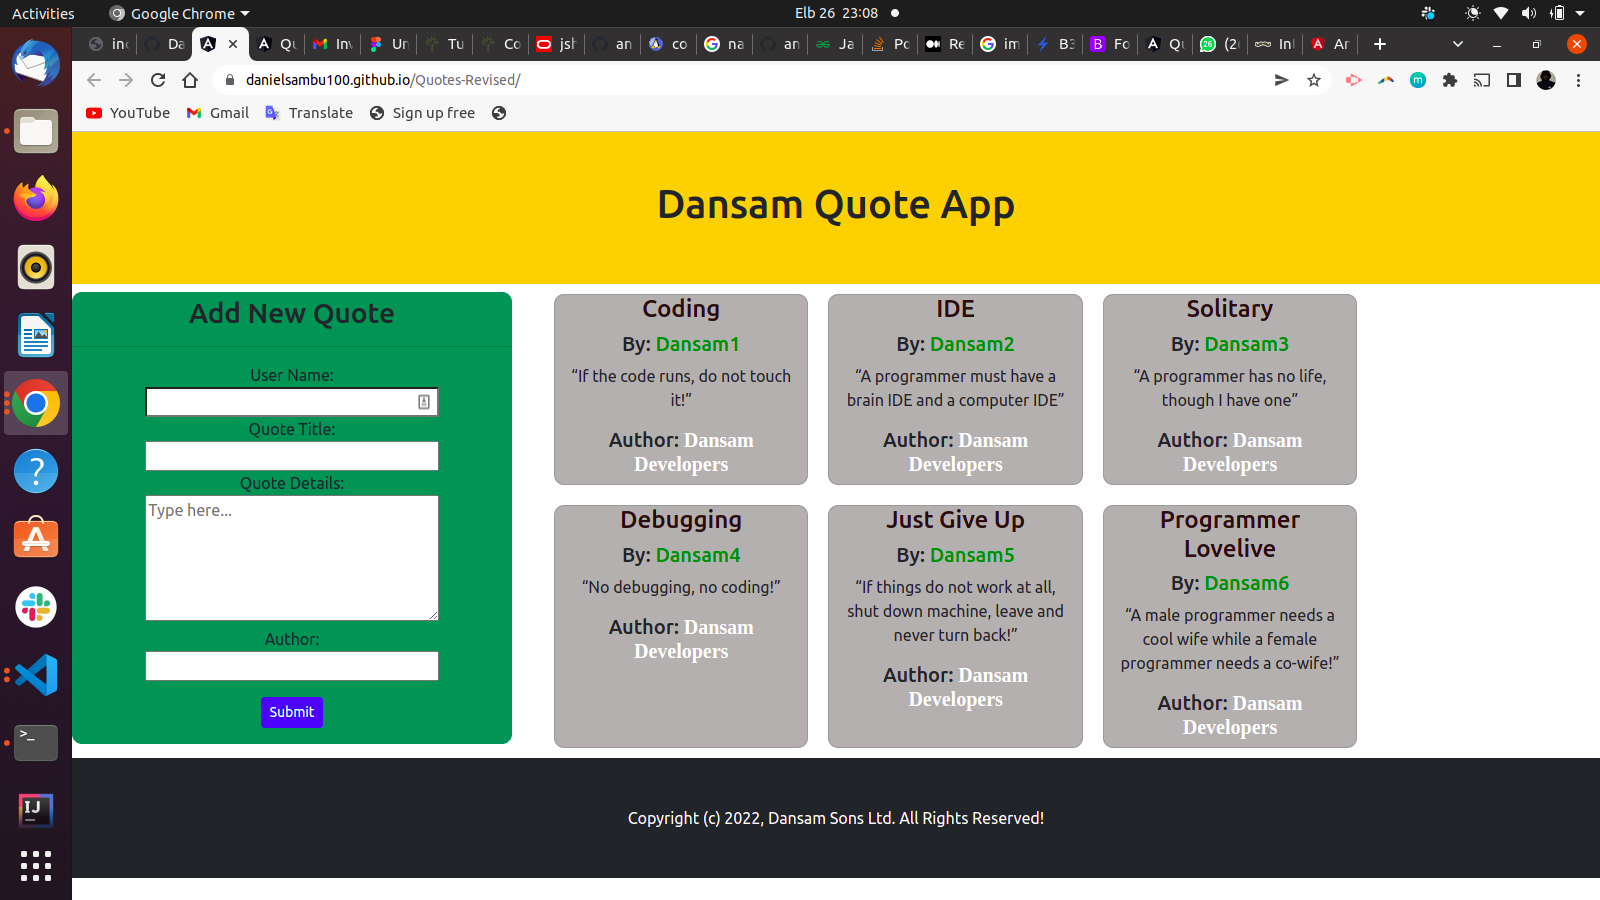The width and height of the screenshot is (1600, 900).
Task: Click the Submit button on Add New Quote
Action: pyautogui.click(x=291, y=712)
